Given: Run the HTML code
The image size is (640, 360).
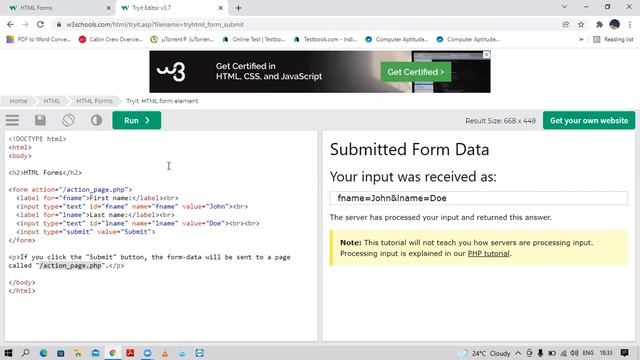Looking at the screenshot, I should point(137,120).
